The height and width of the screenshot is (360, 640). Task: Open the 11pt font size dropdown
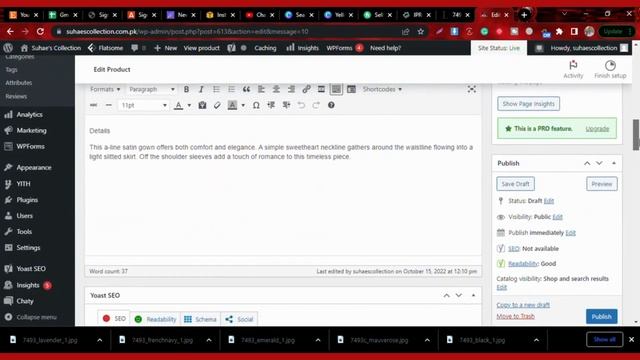(144, 105)
